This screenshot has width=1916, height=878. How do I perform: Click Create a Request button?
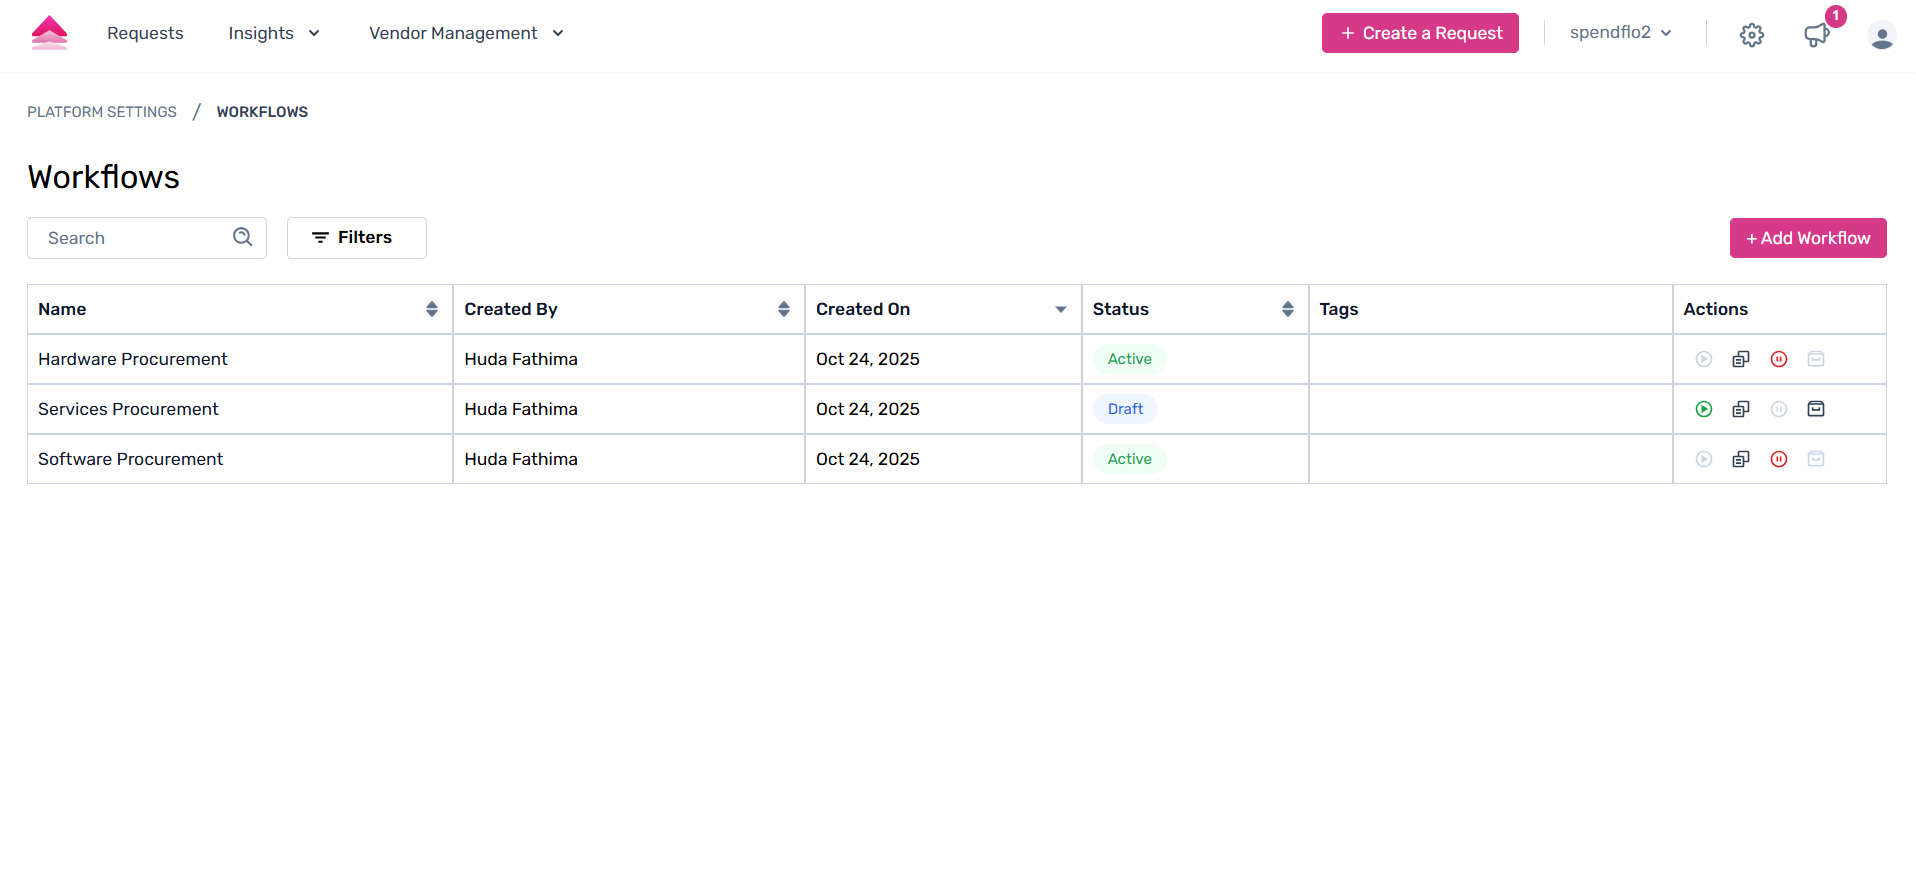[1420, 33]
